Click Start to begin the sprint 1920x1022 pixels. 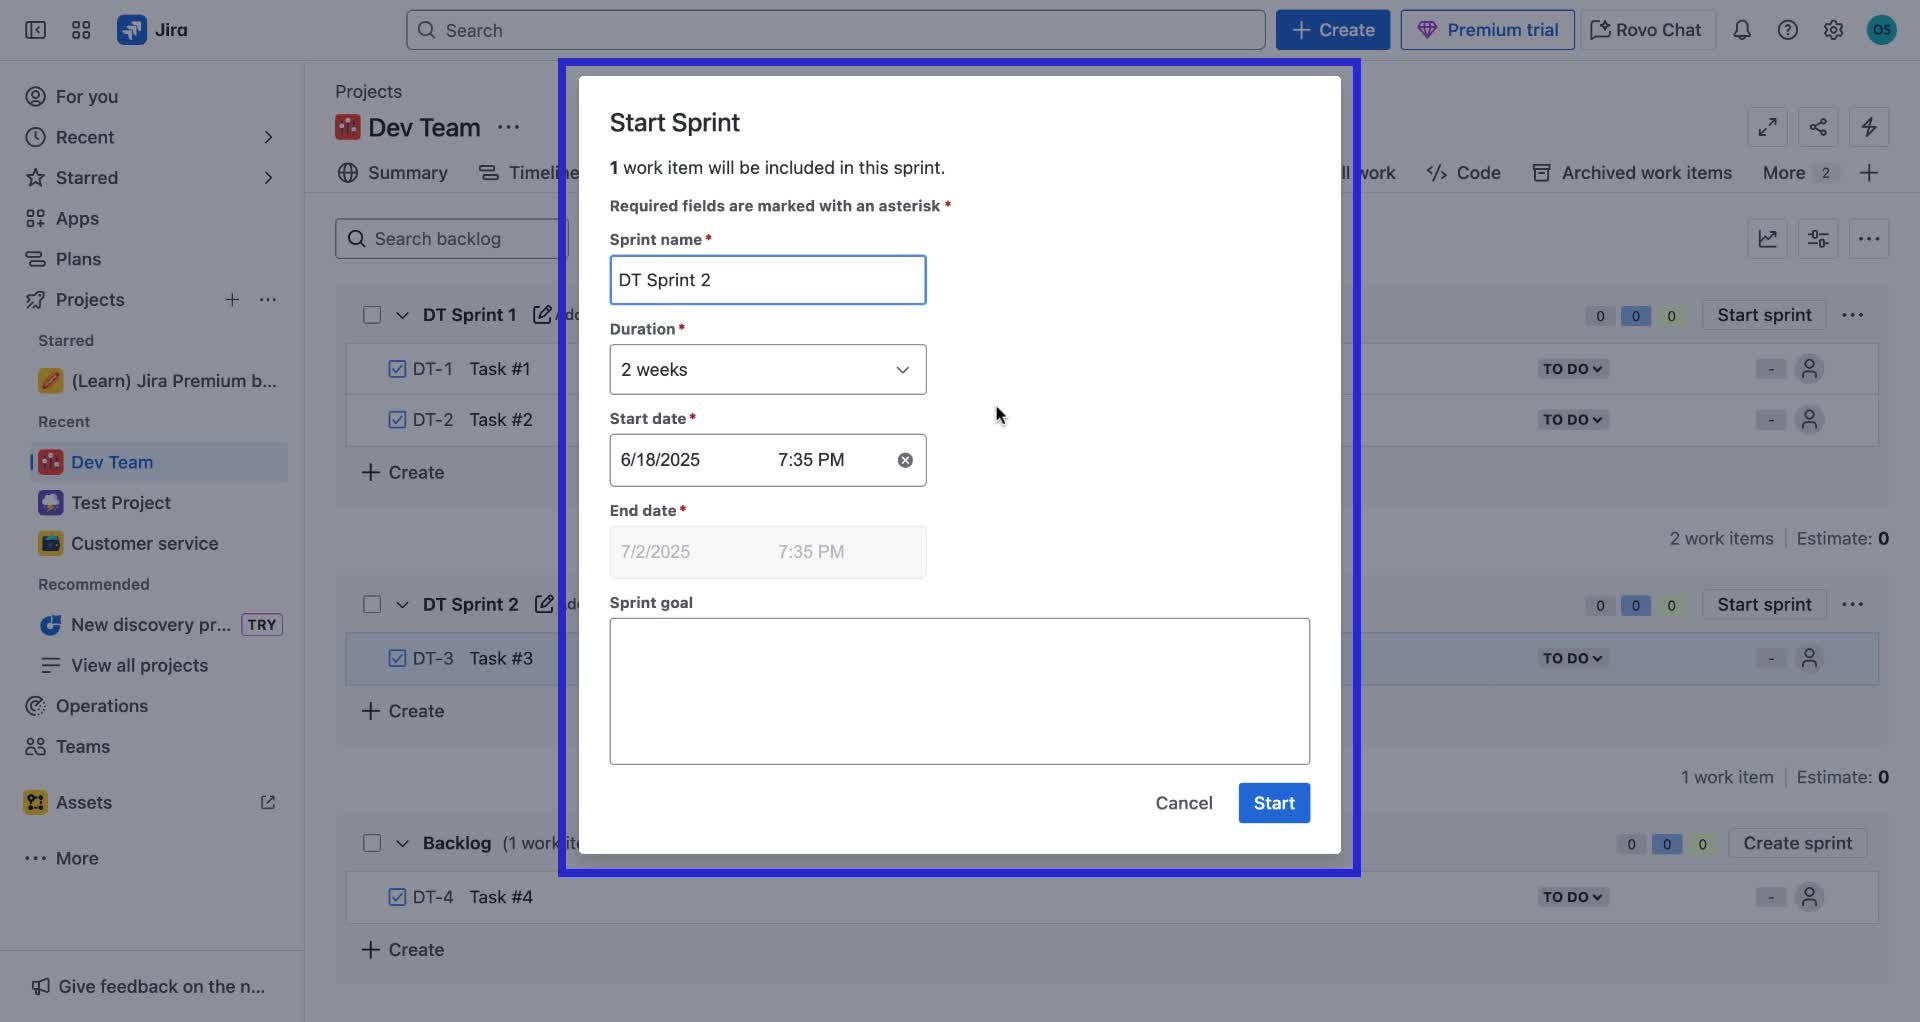coord(1273,802)
